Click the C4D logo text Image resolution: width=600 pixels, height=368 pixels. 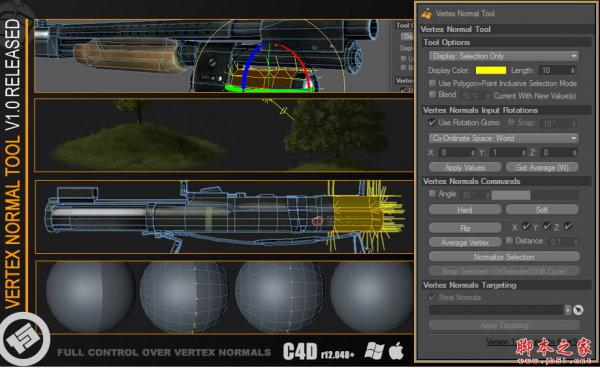(x=300, y=351)
